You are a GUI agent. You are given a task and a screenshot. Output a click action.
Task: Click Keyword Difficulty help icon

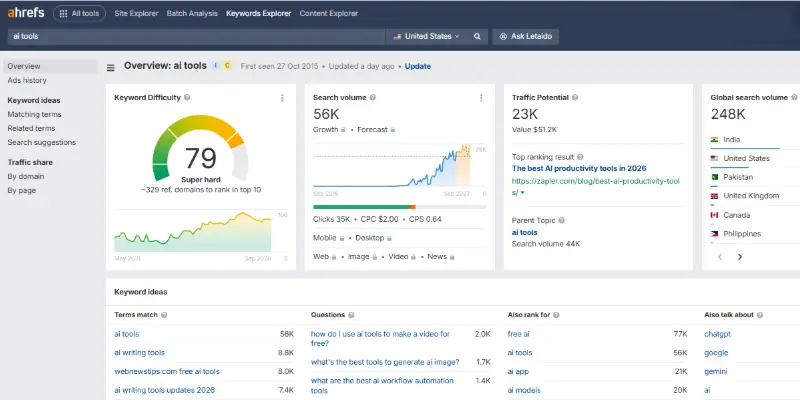click(187, 97)
